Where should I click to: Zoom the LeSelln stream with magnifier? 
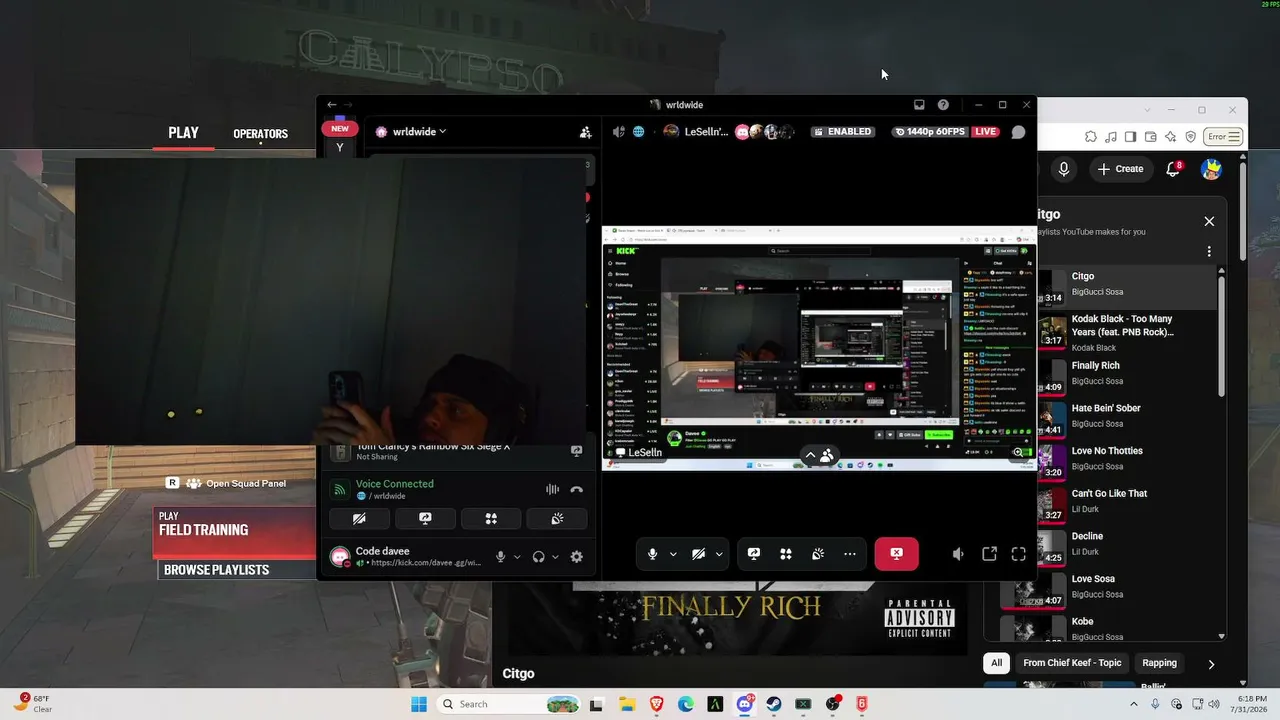tap(1018, 452)
